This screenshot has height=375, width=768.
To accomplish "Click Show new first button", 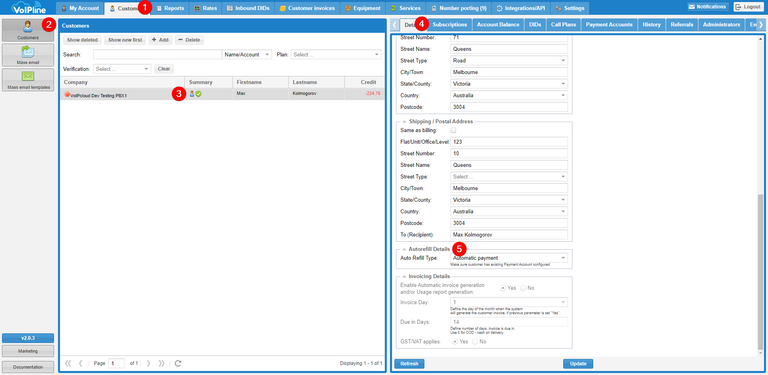I will pos(125,40).
